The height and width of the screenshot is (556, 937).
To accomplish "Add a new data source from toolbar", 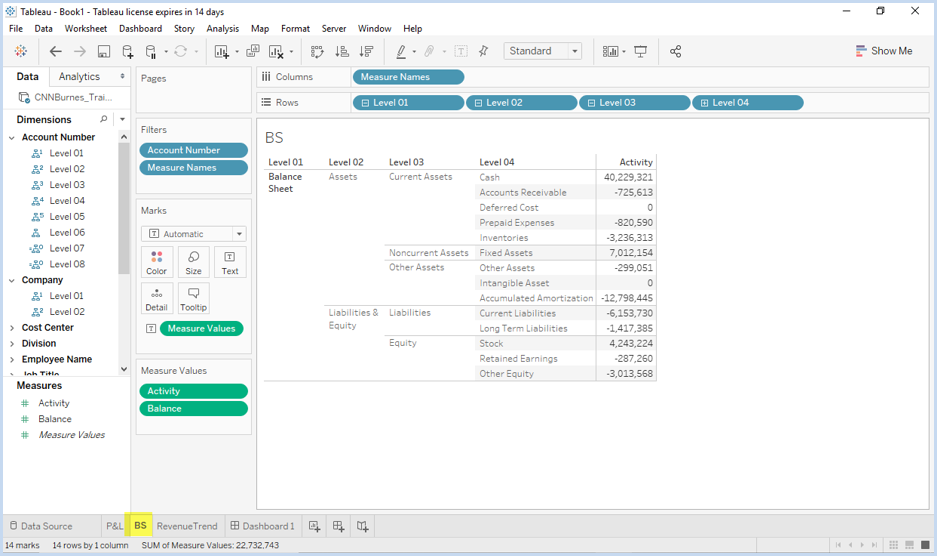I will point(127,51).
